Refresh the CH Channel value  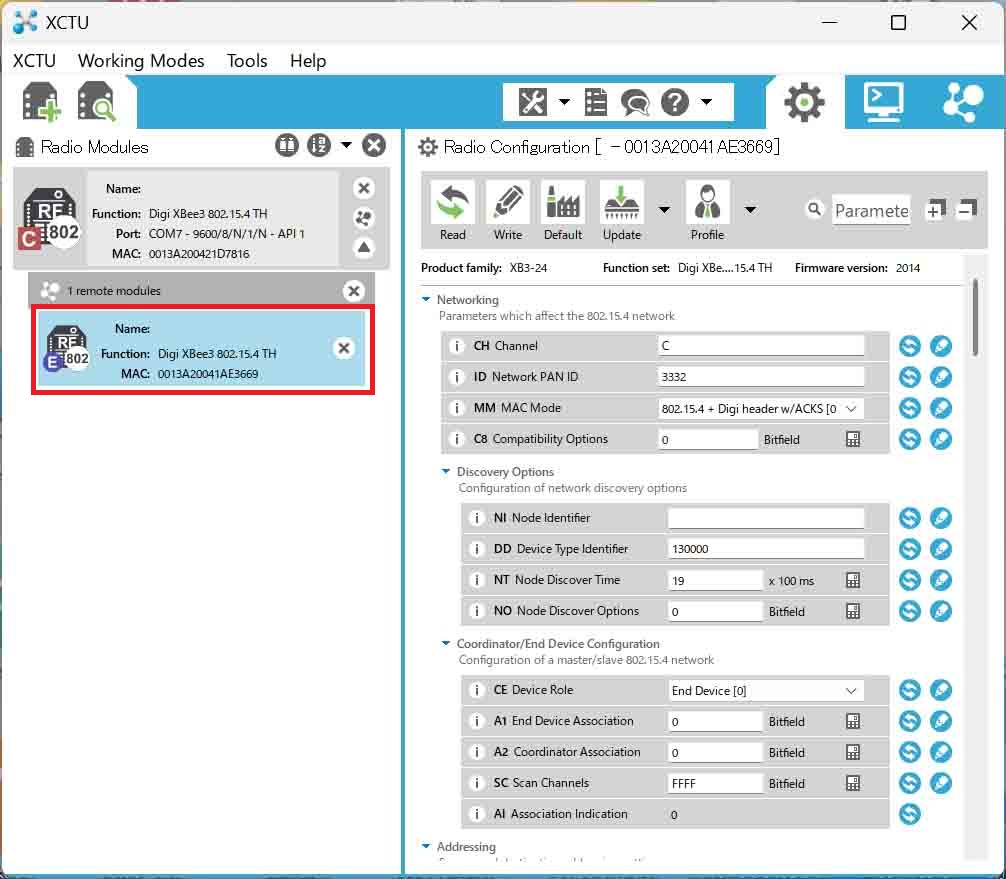click(909, 346)
